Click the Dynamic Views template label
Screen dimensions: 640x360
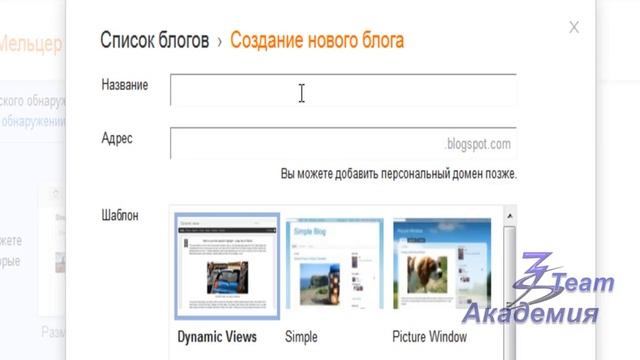pos(217,337)
